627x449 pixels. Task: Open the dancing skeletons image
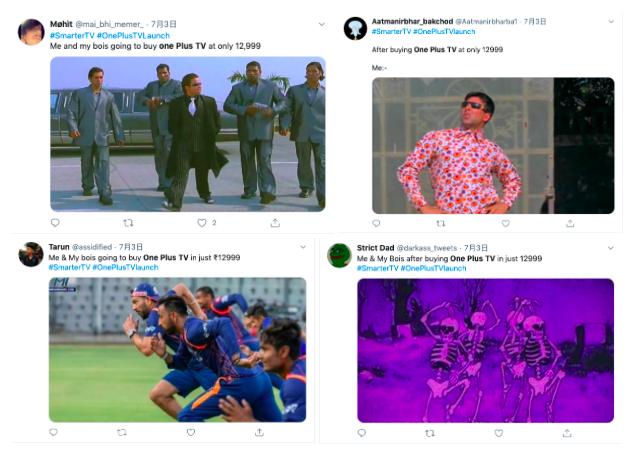click(x=485, y=350)
